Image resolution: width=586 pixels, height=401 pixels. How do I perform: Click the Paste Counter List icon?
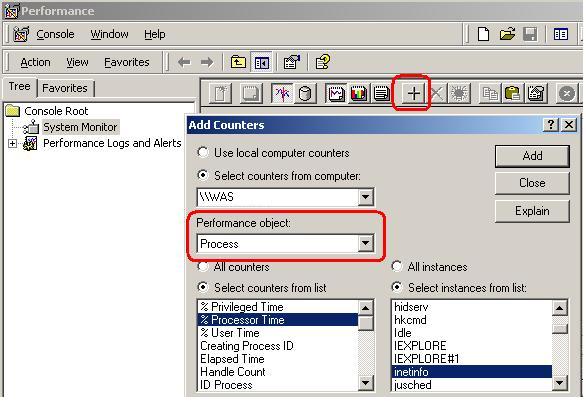[x=513, y=93]
